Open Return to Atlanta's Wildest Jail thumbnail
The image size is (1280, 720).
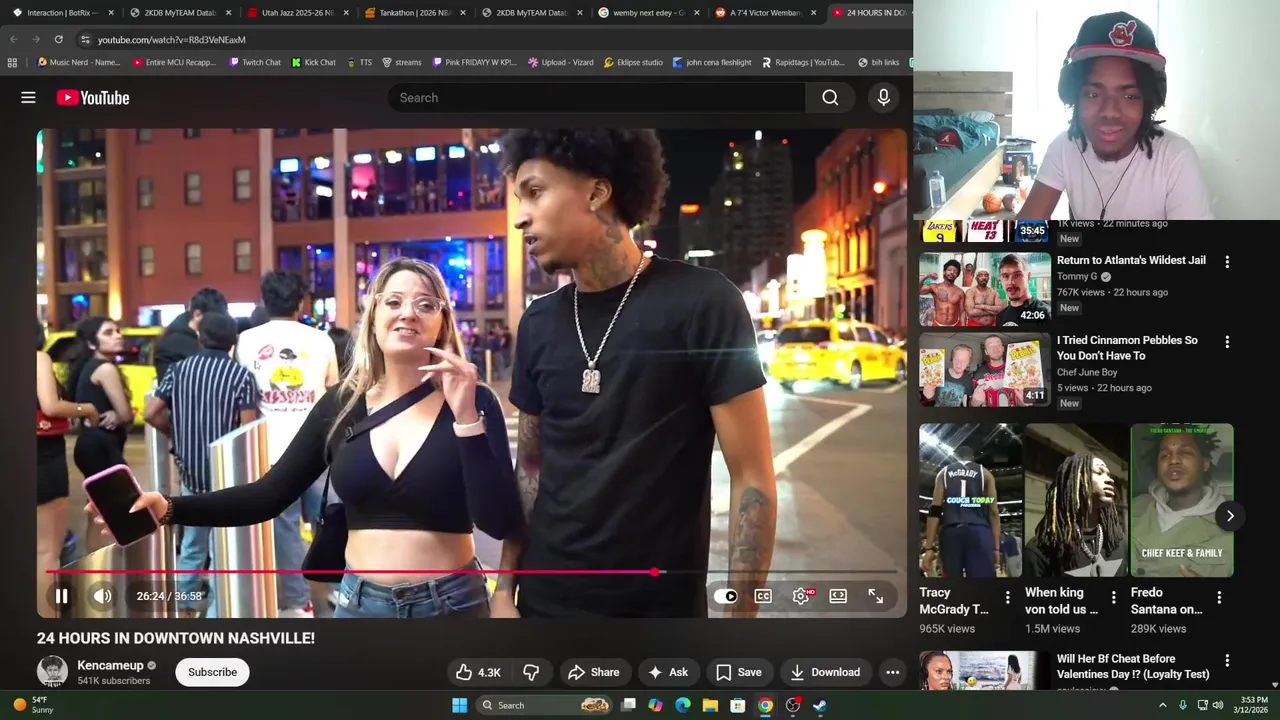click(x=984, y=289)
